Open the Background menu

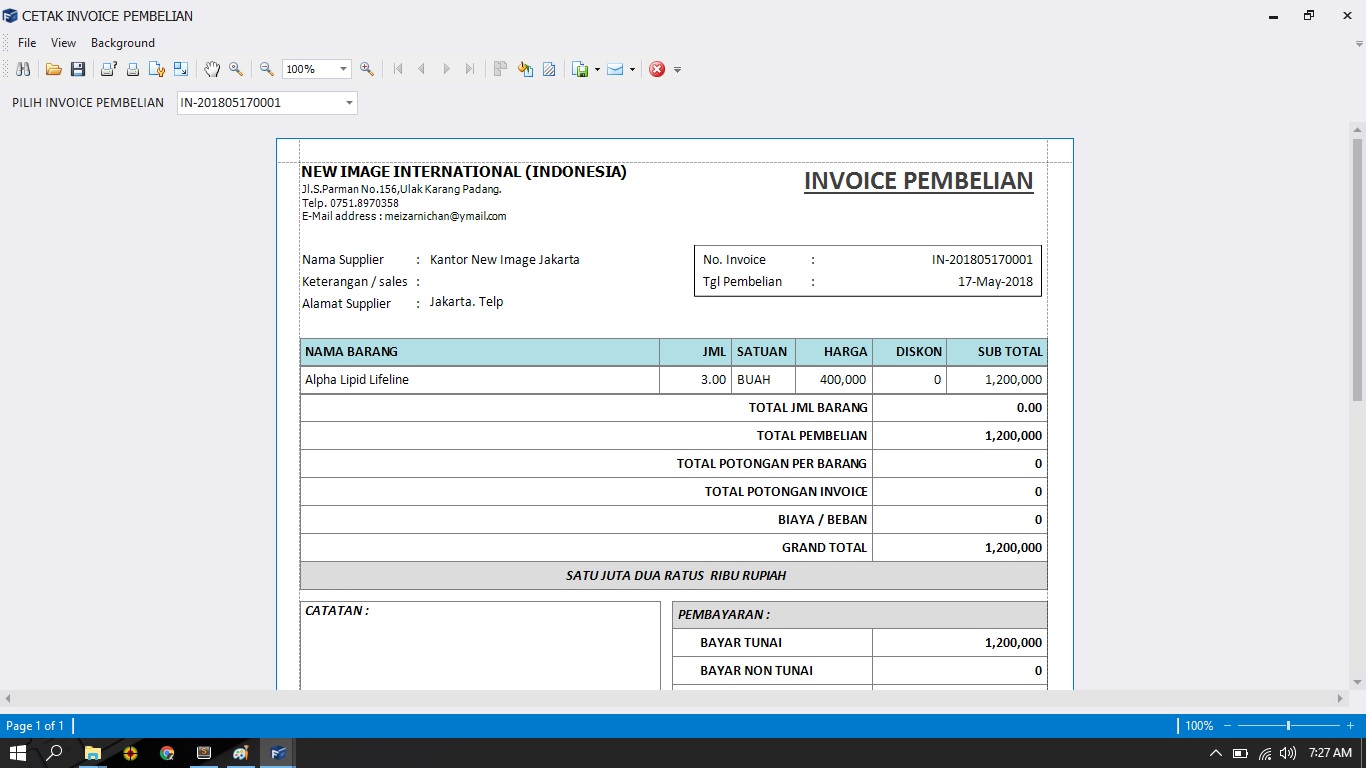[123, 43]
